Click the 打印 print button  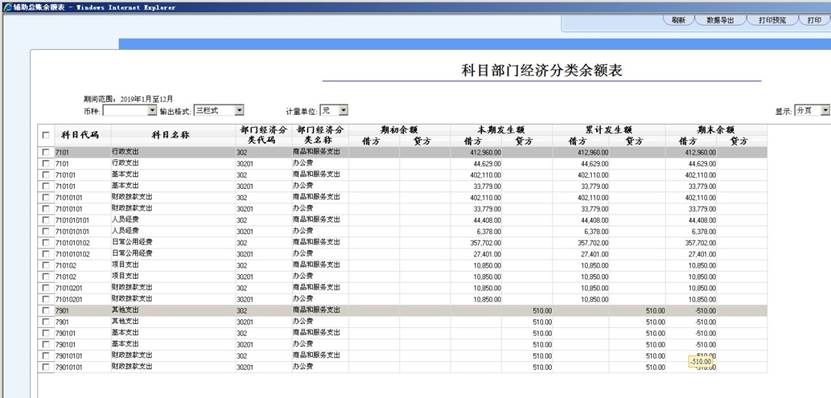click(x=814, y=20)
